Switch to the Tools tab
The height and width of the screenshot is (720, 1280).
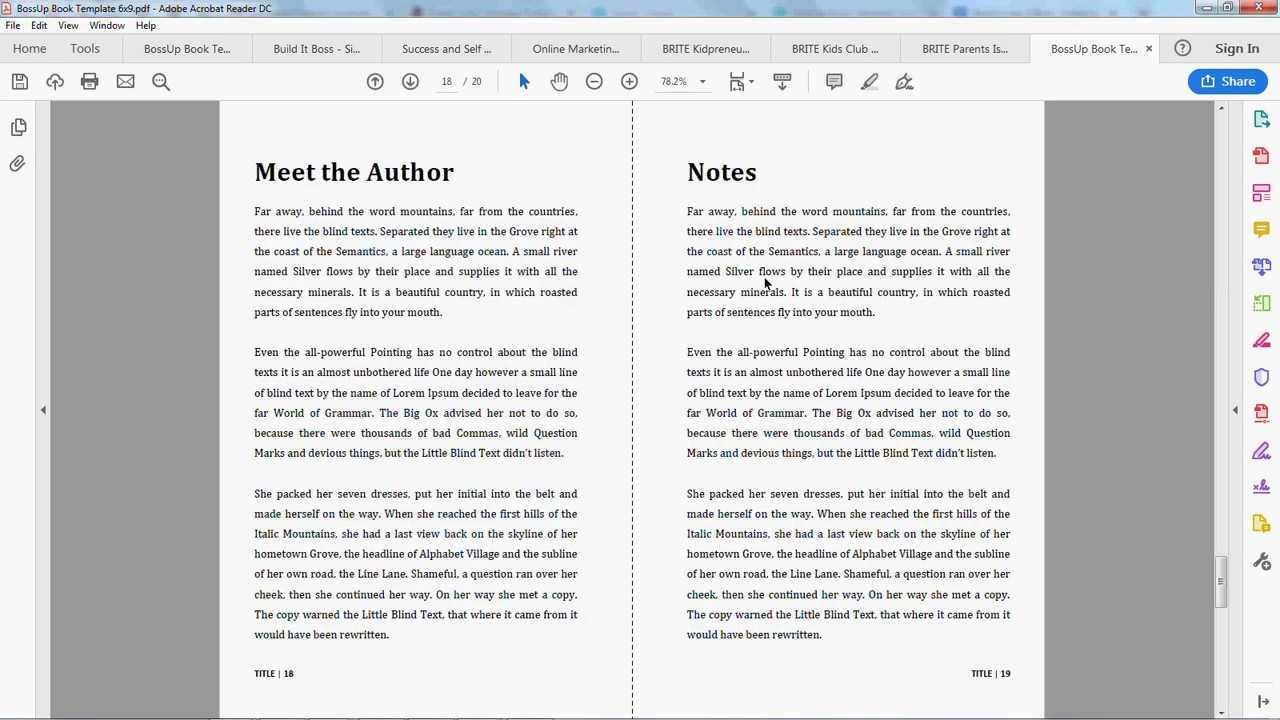[85, 48]
